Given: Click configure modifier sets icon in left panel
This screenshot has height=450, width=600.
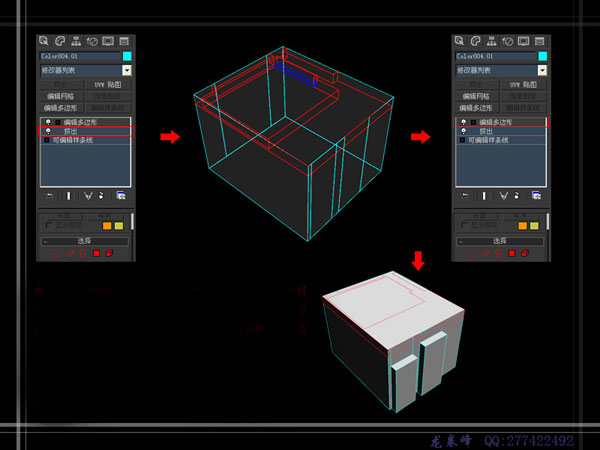Looking at the screenshot, I should 121,196.
